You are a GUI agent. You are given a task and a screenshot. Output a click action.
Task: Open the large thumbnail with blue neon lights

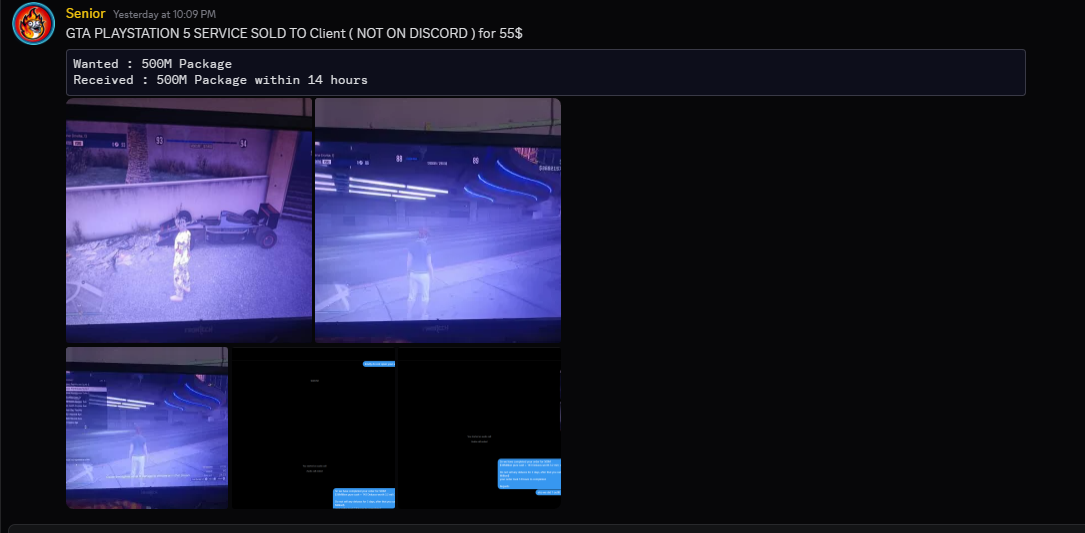(x=437, y=220)
